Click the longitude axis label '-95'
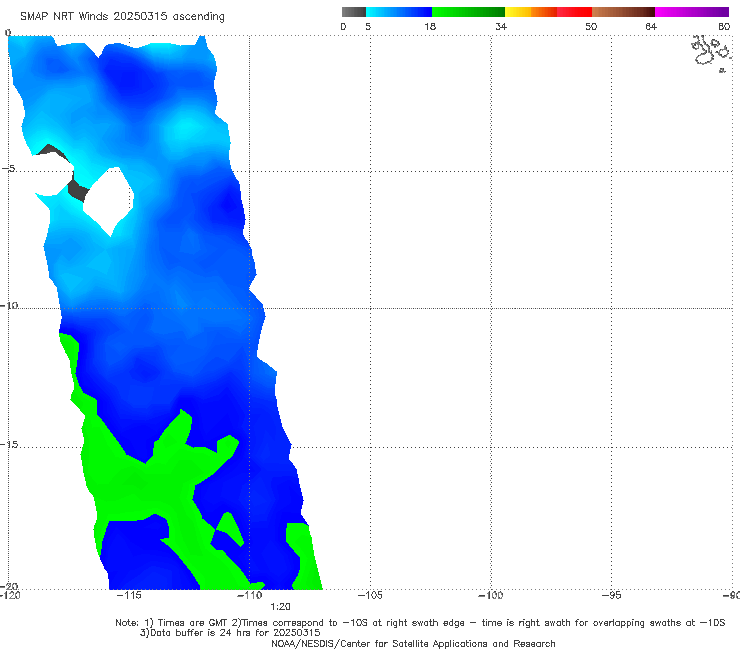 point(612,595)
